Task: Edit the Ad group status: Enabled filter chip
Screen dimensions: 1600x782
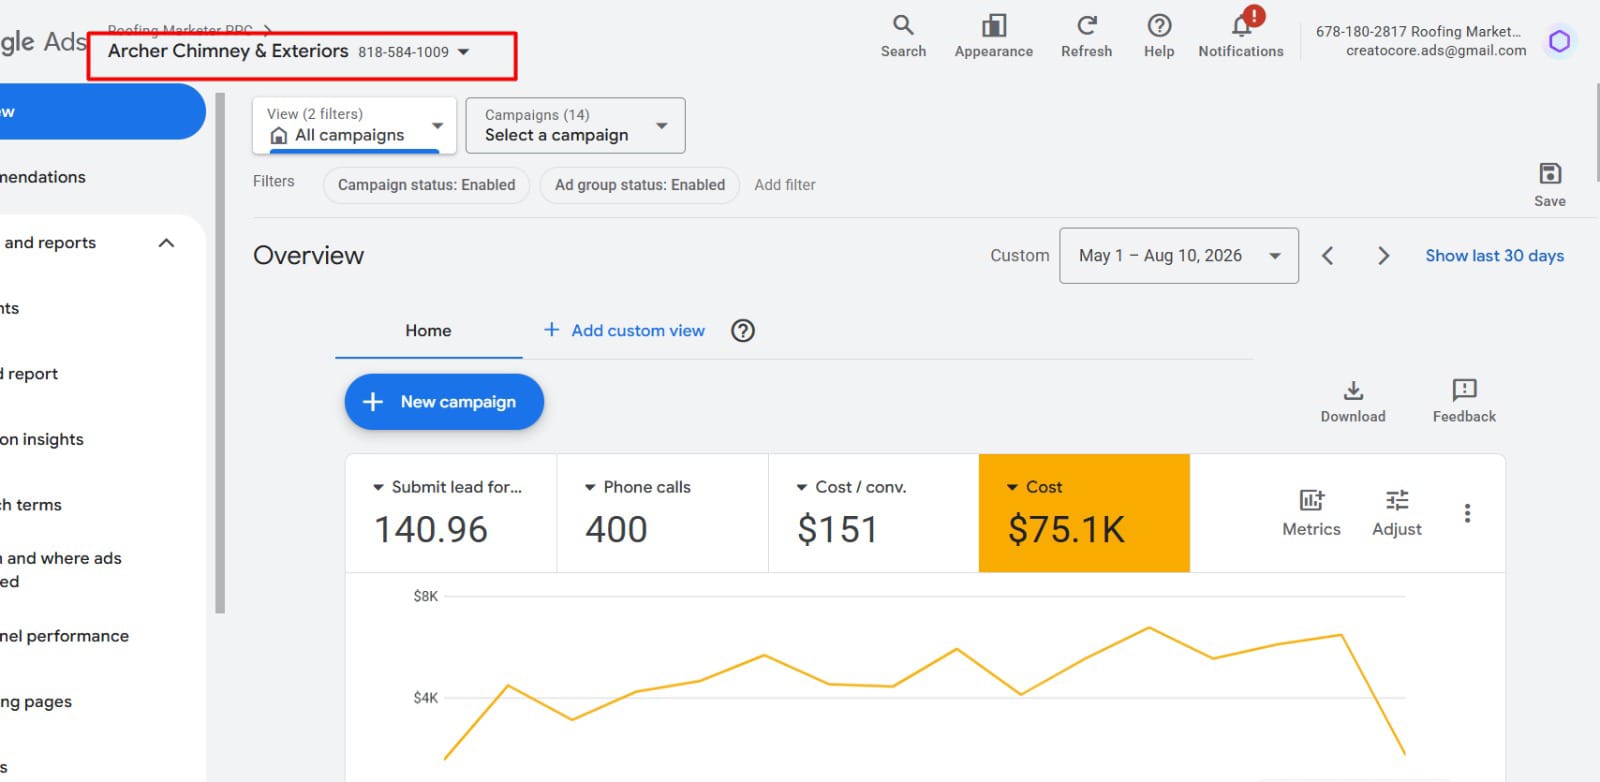Action: 640,185
